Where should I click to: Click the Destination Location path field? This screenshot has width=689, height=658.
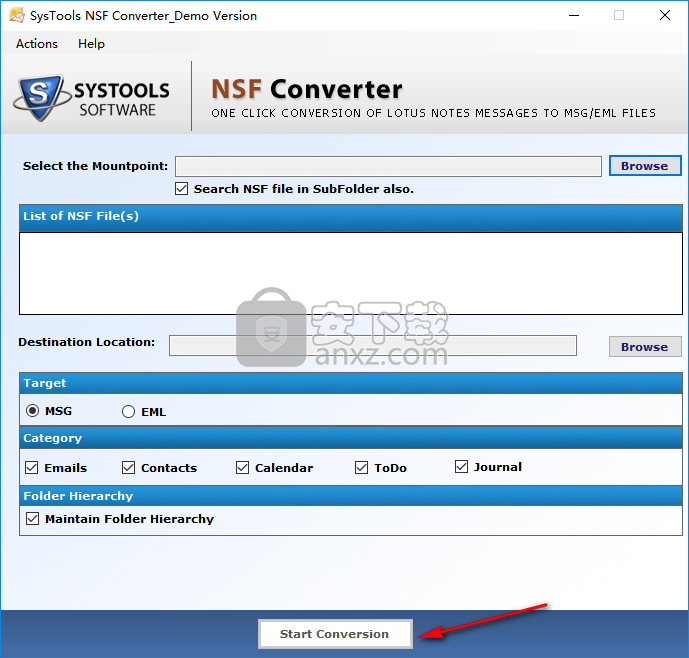(372, 346)
